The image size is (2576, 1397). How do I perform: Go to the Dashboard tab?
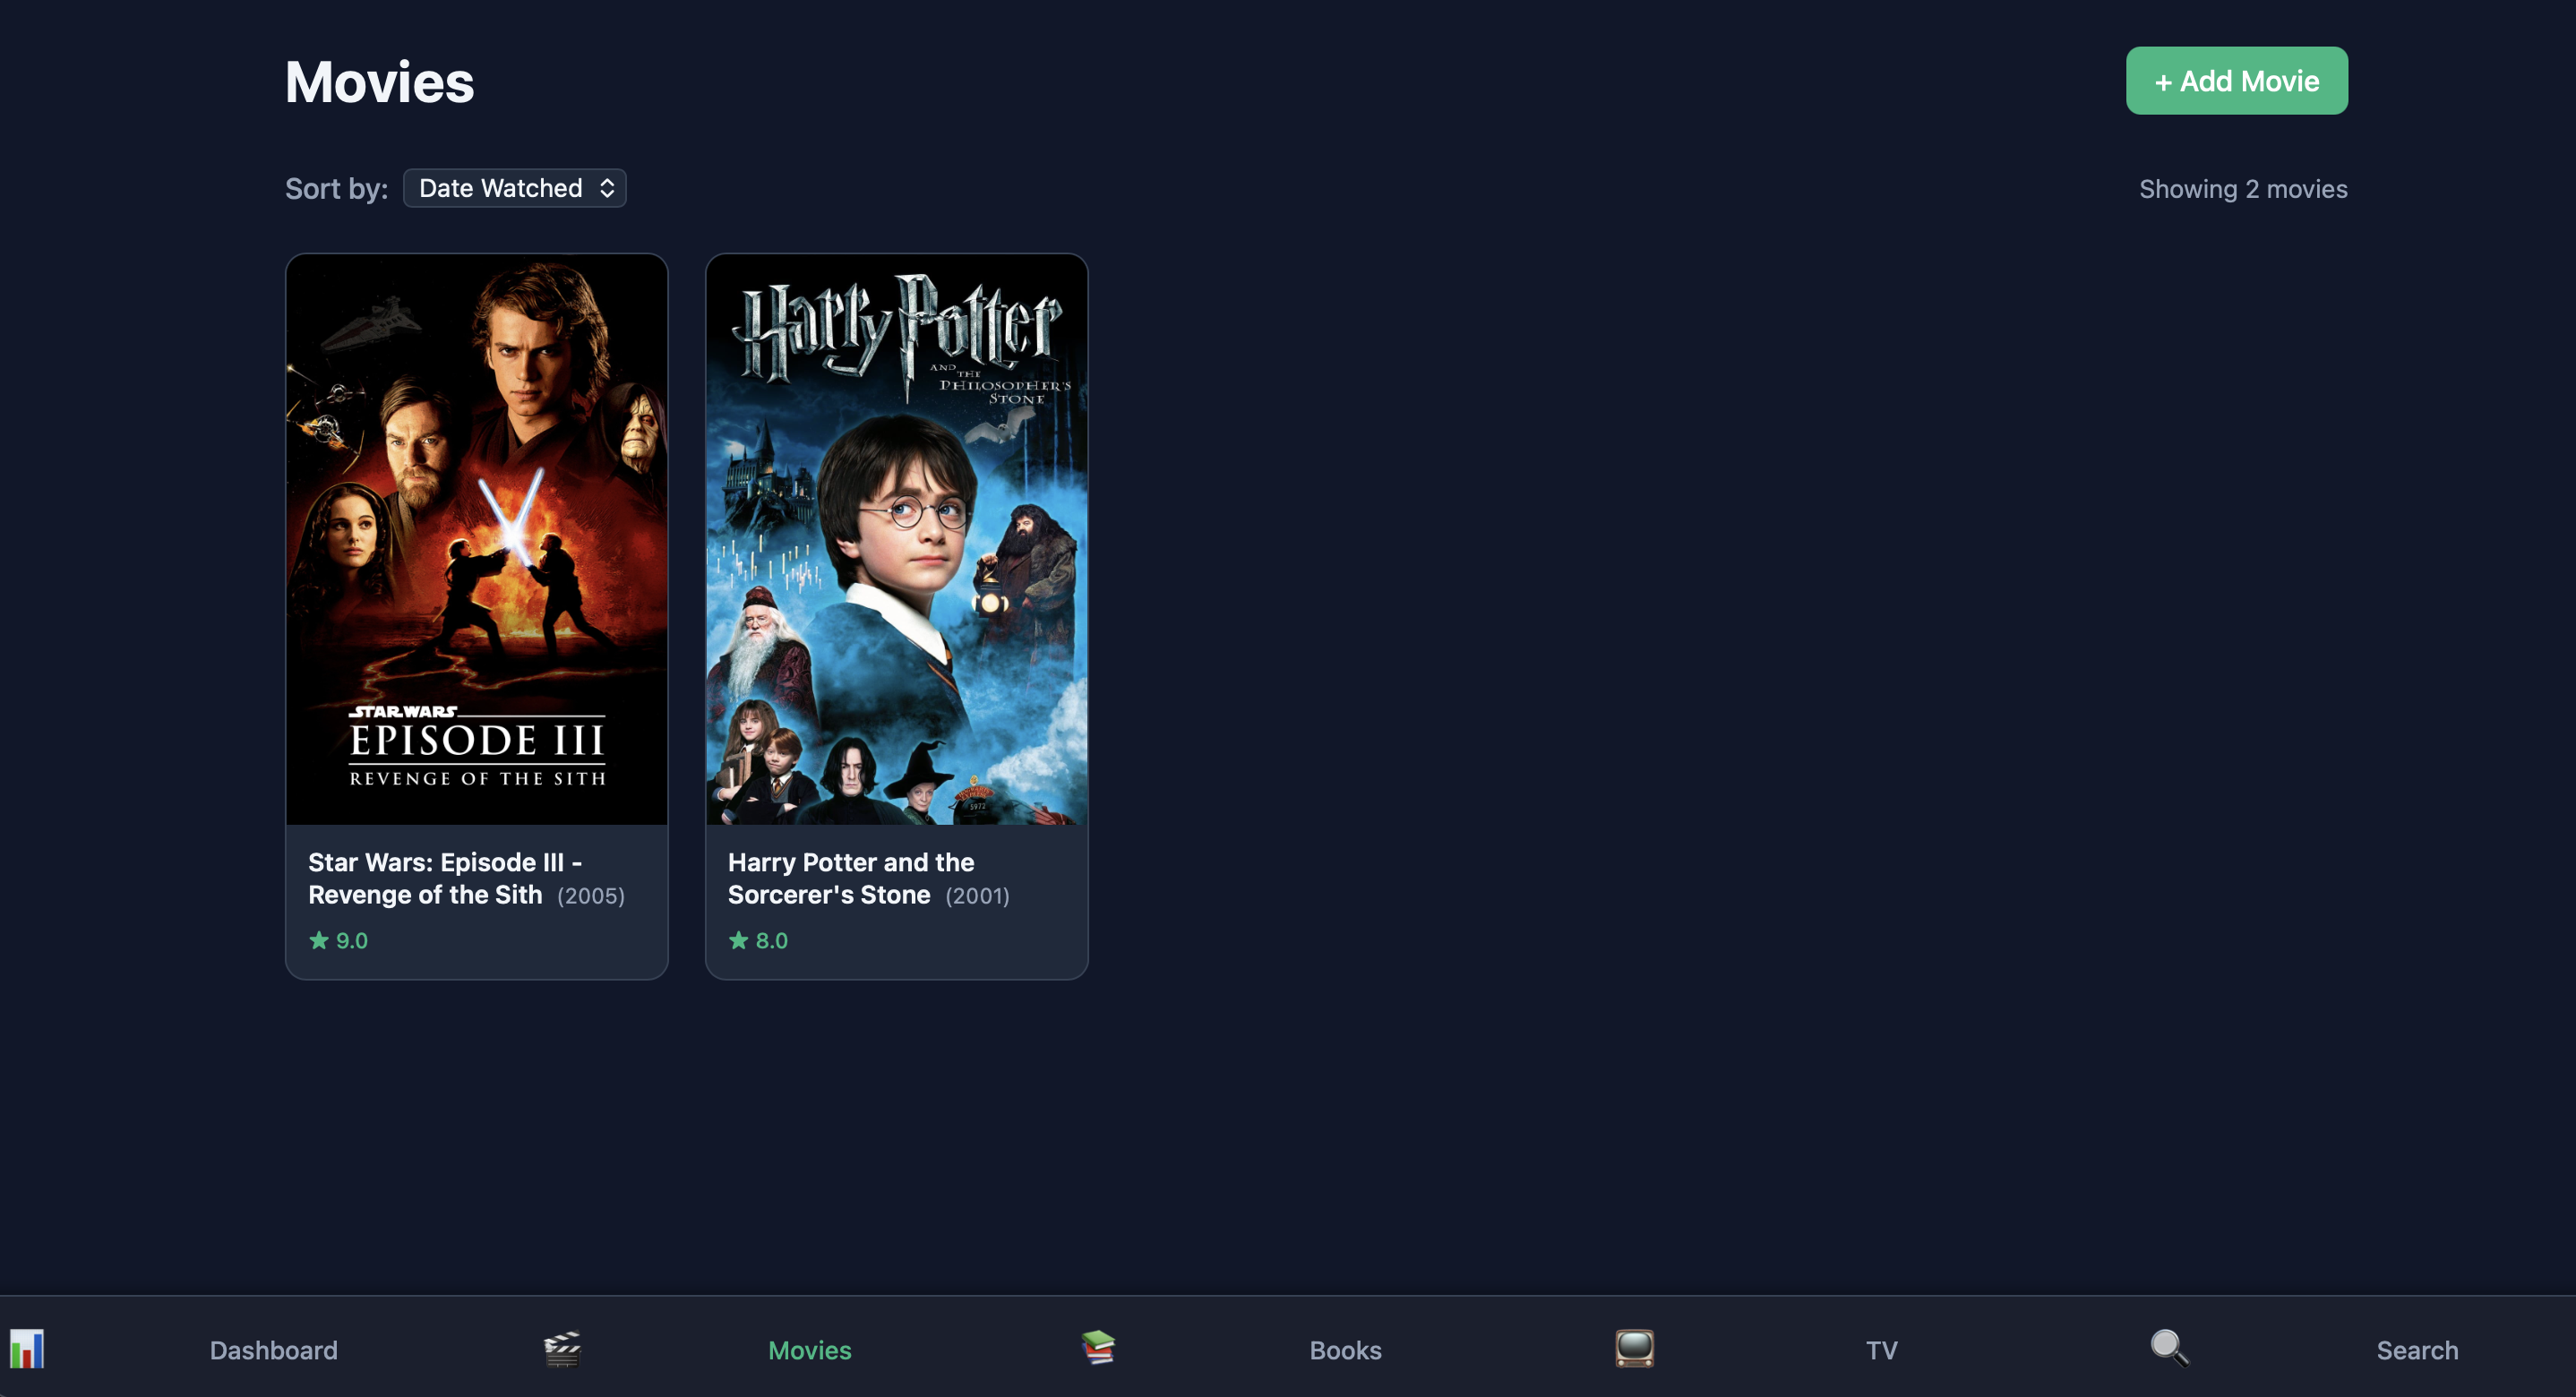click(x=273, y=1350)
